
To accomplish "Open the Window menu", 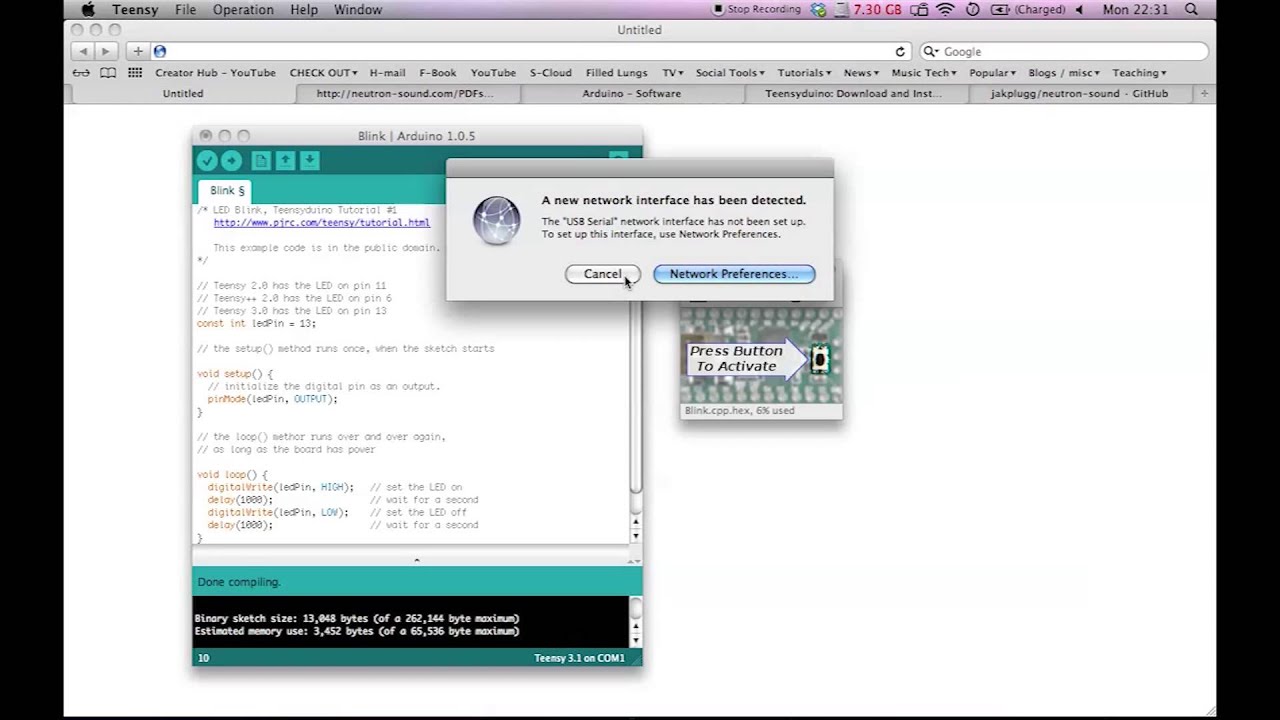I will click(x=358, y=9).
